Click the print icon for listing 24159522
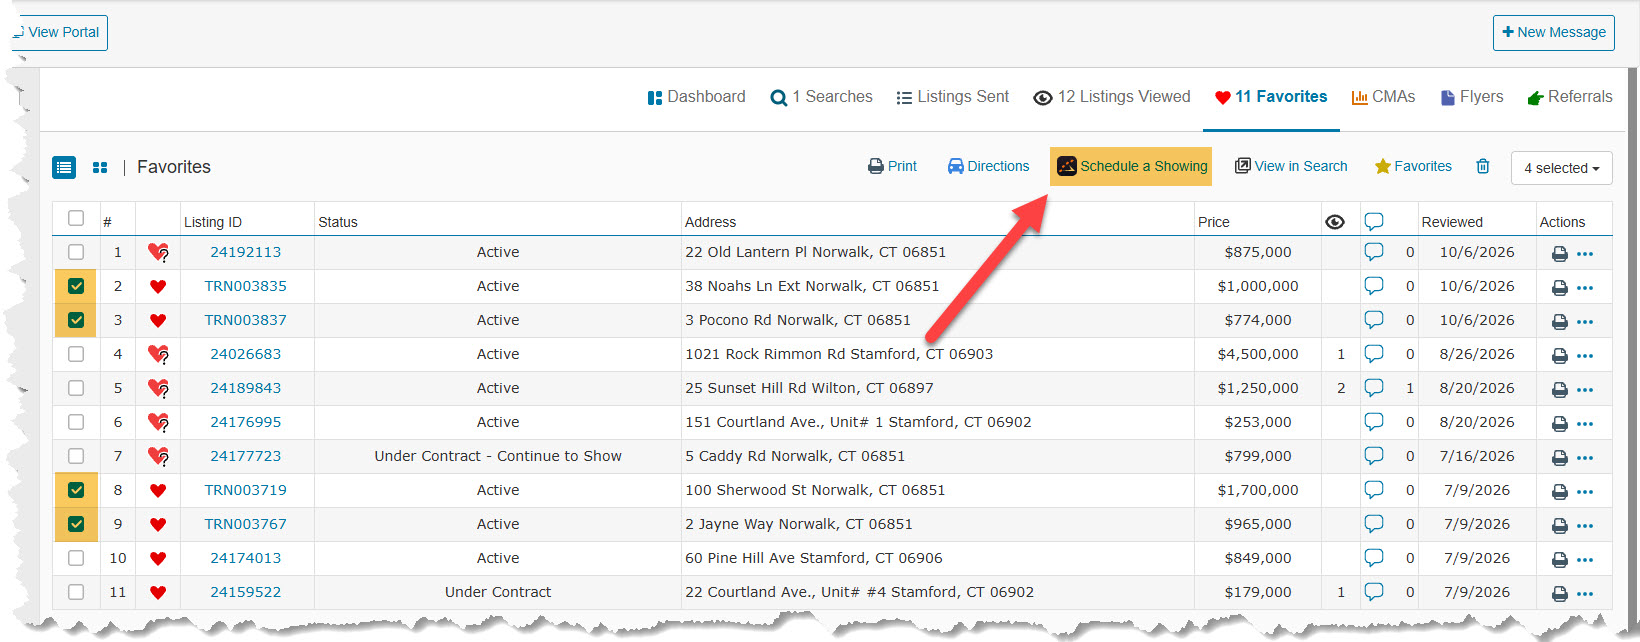 point(1559,594)
